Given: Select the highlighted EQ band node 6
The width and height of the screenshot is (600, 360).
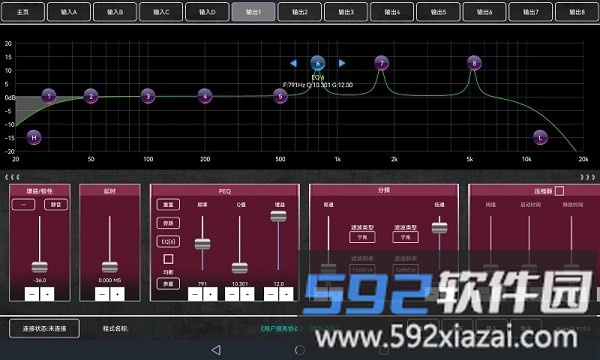Looking at the screenshot, I should [x=318, y=64].
